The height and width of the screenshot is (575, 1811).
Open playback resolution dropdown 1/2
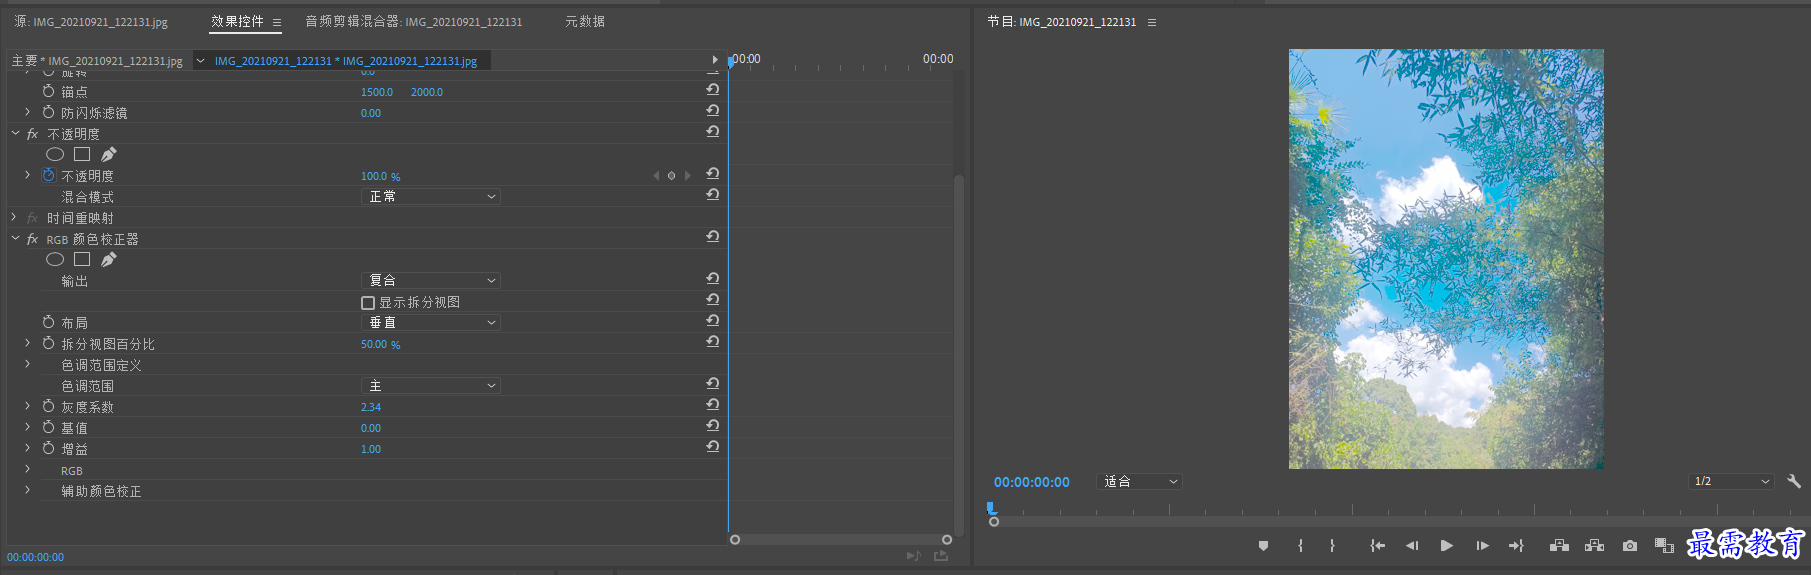pyautogui.click(x=1732, y=481)
